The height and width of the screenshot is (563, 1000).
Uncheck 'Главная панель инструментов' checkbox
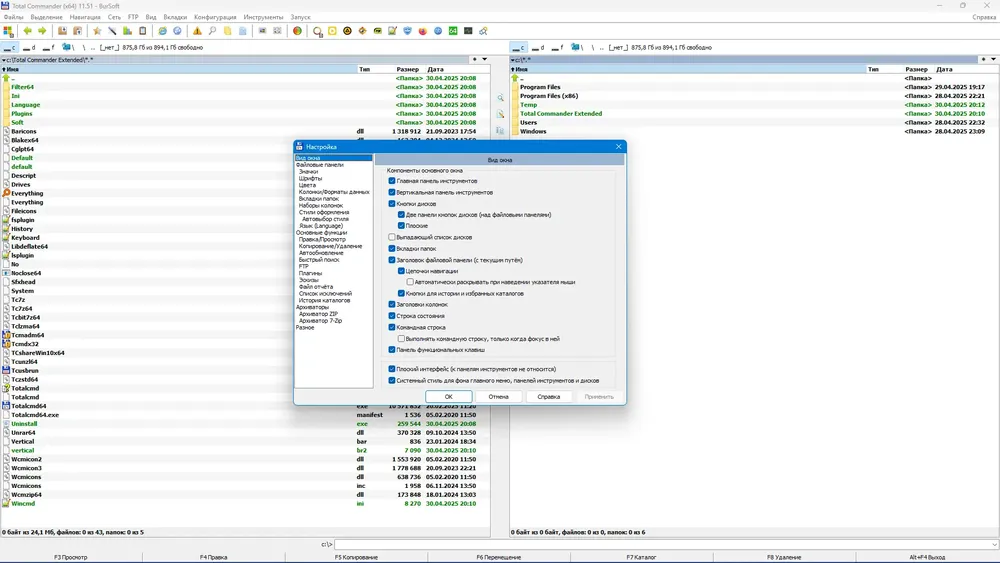coord(392,180)
